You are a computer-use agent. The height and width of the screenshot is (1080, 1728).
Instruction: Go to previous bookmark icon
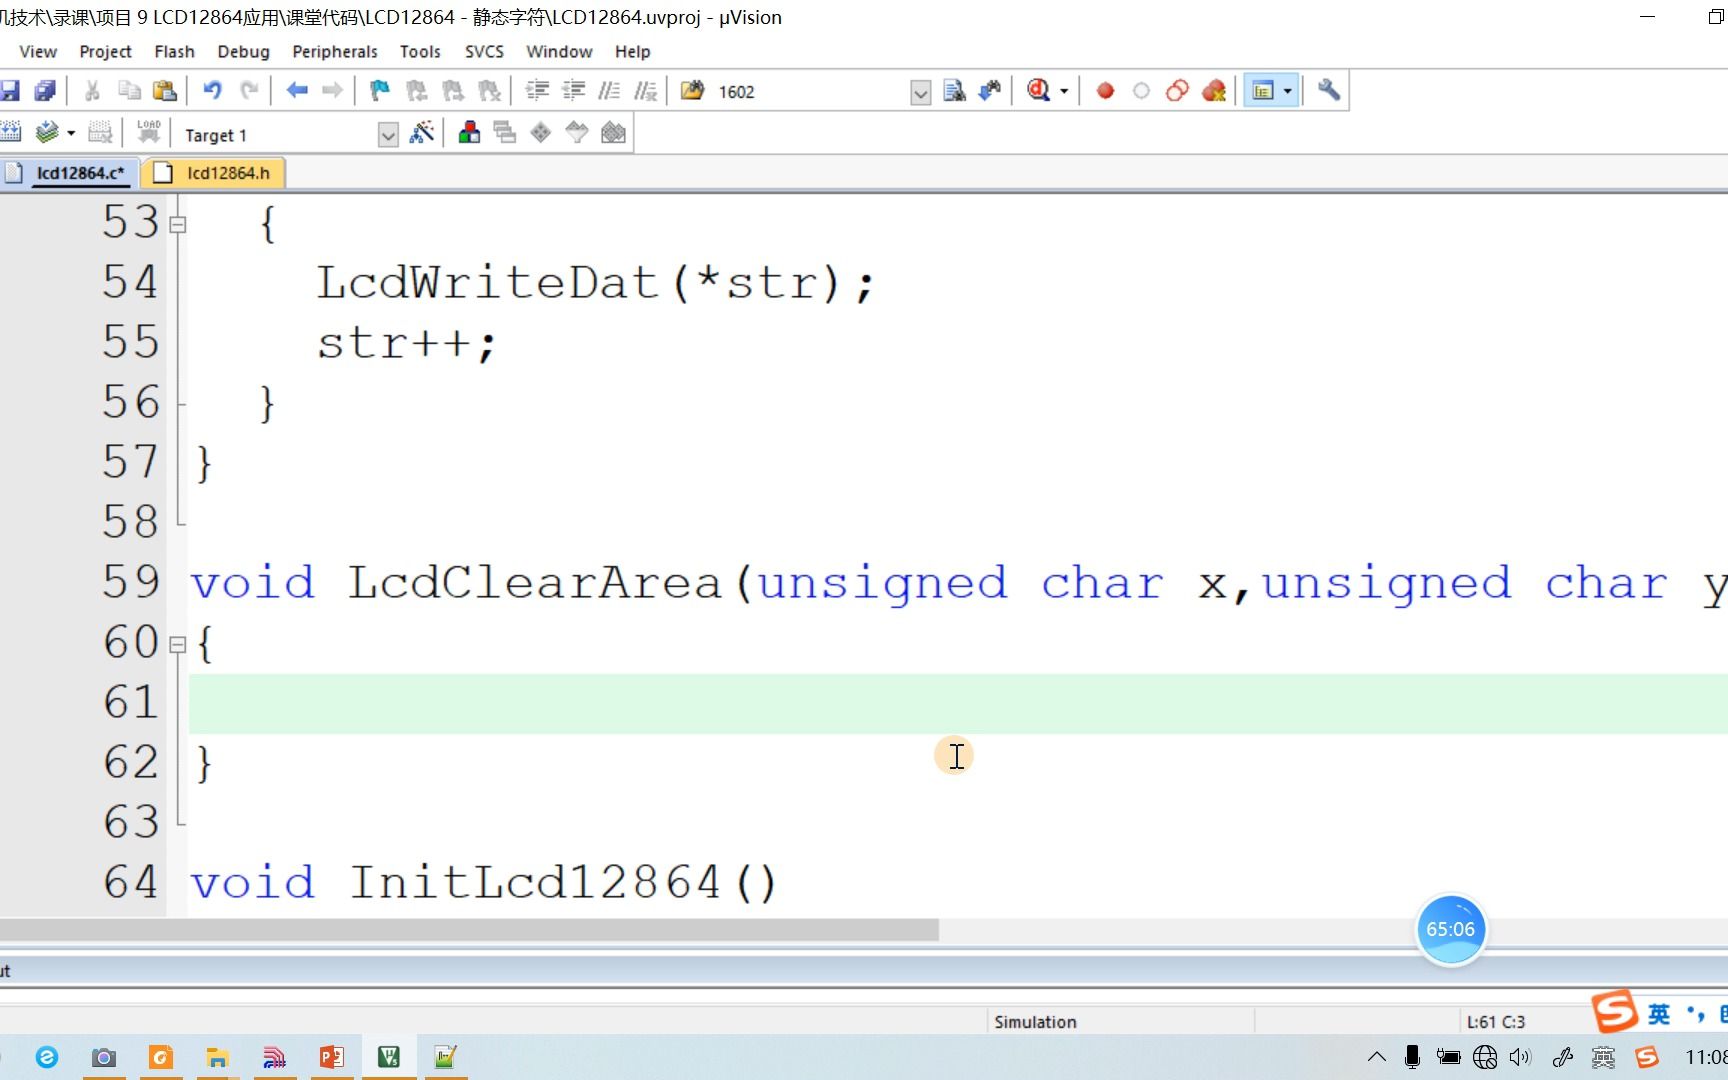417,91
